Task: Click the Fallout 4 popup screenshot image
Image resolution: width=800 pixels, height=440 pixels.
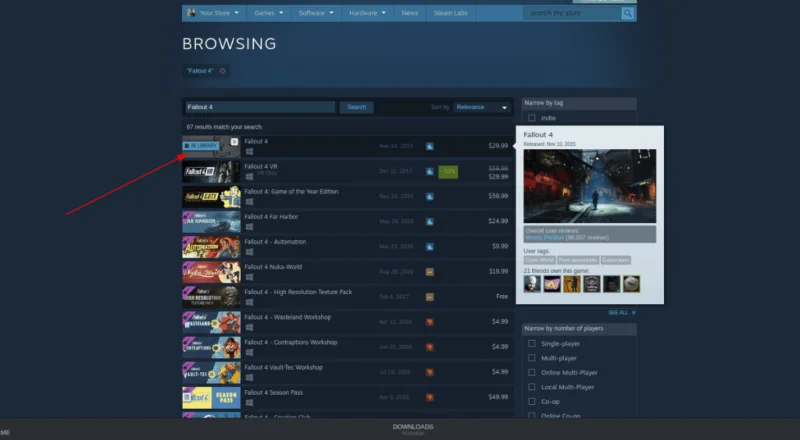Action: coord(590,186)
